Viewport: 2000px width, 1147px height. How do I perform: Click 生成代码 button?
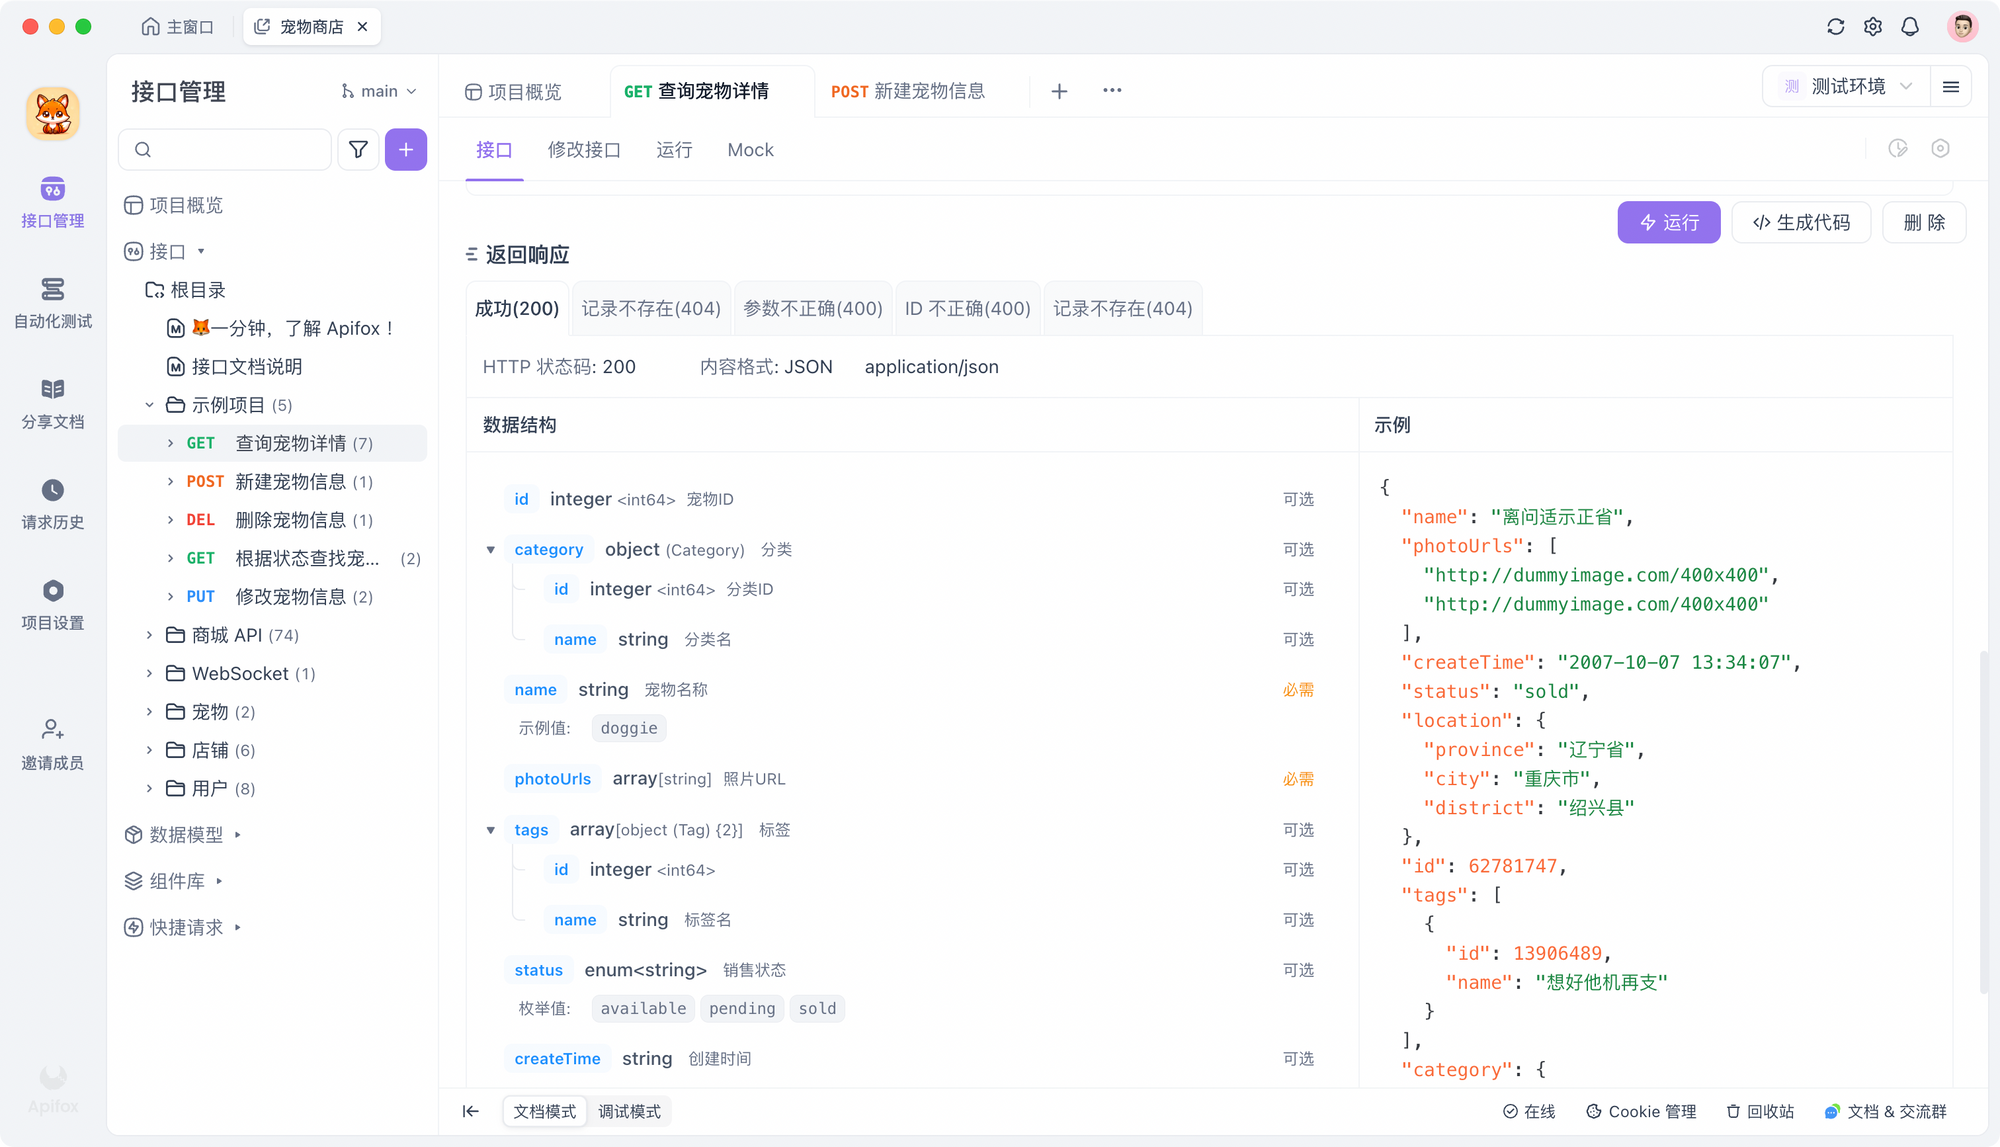click(x=1801, y=222)
